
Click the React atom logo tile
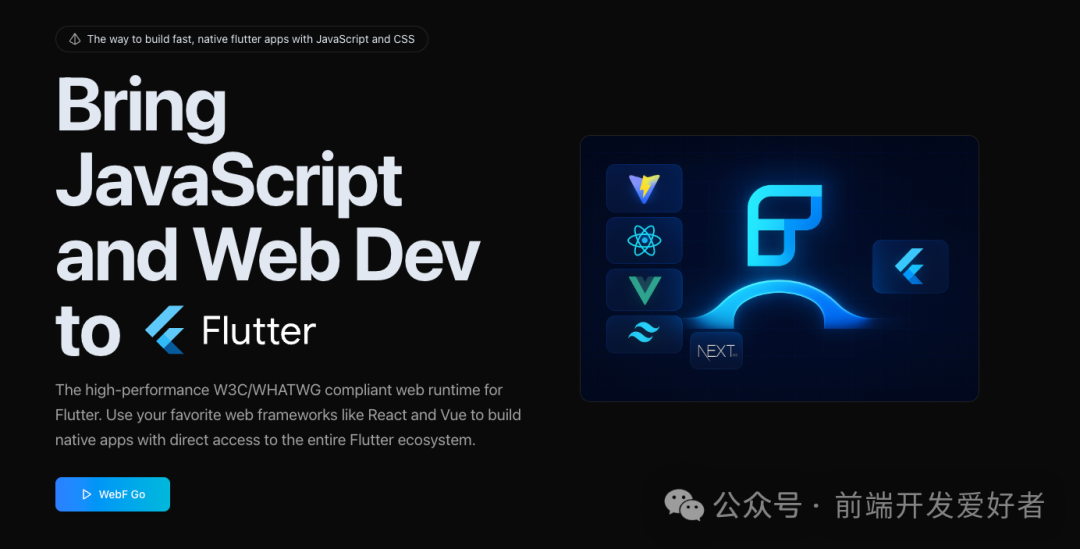644,240
